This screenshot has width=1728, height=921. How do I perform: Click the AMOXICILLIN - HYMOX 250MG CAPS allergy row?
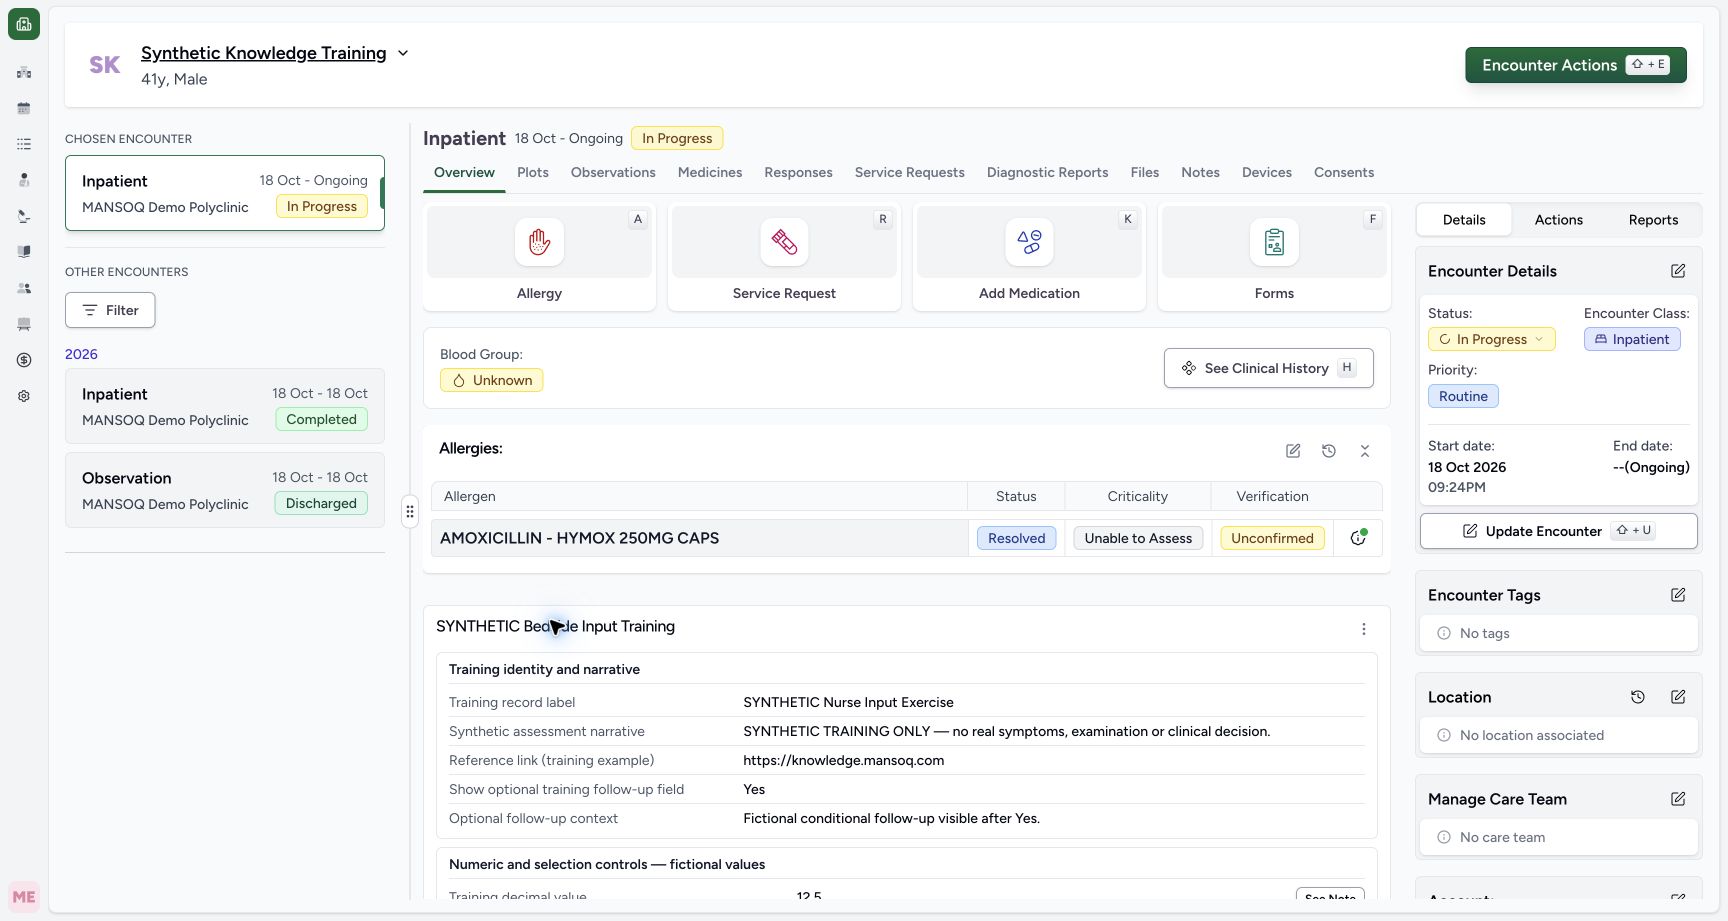coord(907,538)
